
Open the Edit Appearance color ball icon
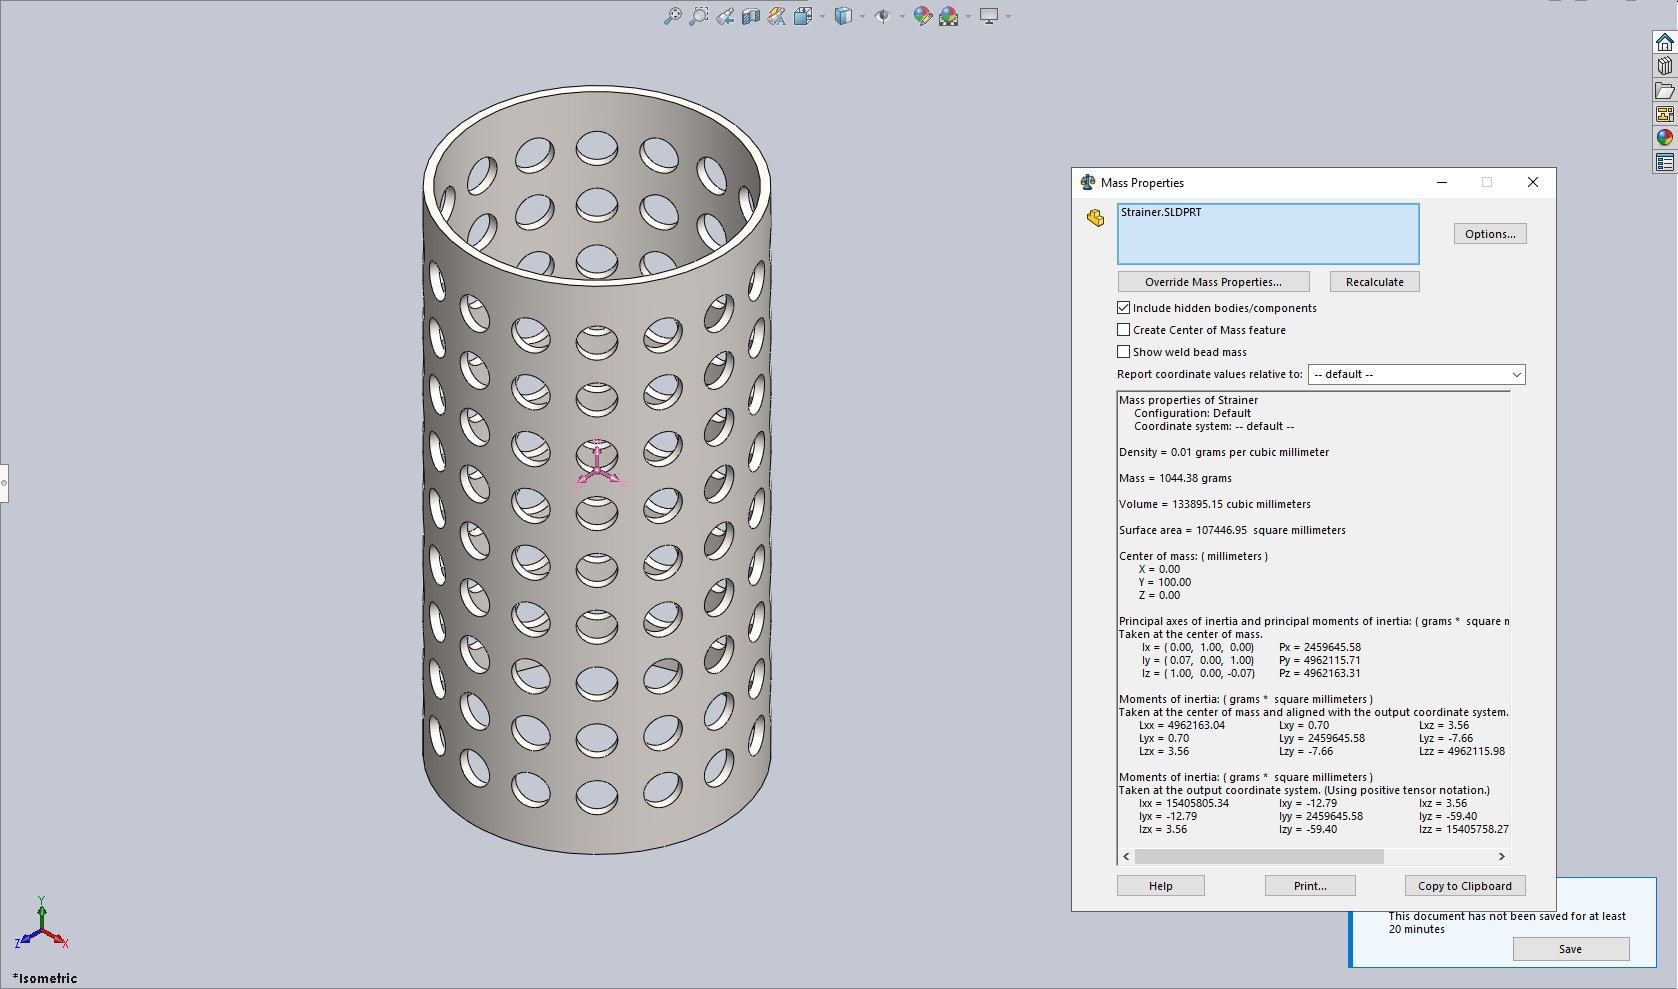pyautogui.click(x=922, y=16)
